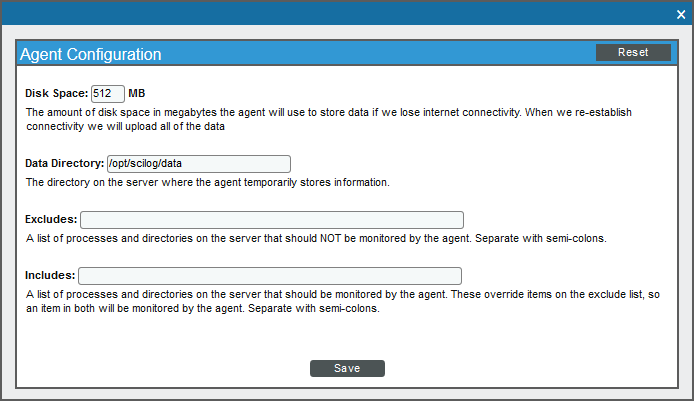
Task: Click the Data Directory label
Action: point(65,163)
